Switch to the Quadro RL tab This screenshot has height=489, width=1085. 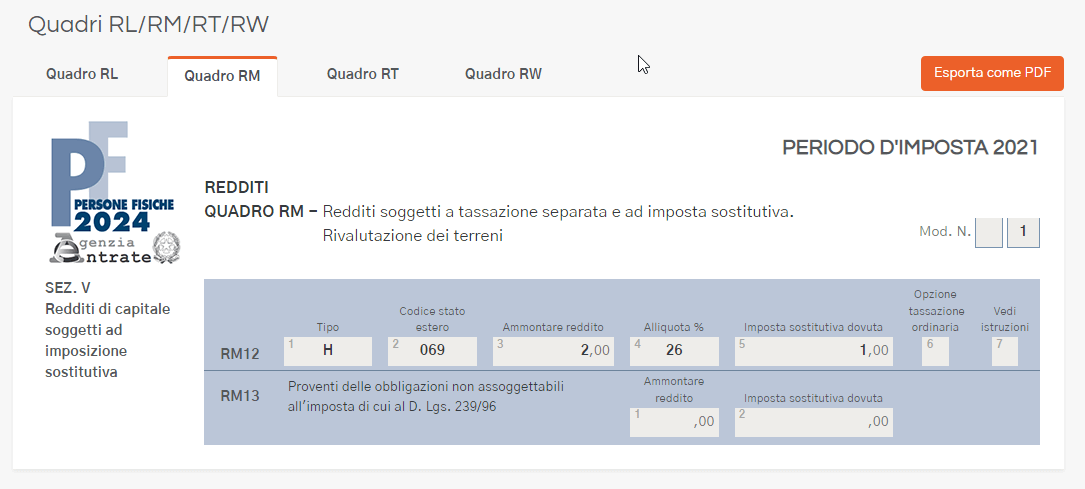pyautogui.click(x=82, y=74)
